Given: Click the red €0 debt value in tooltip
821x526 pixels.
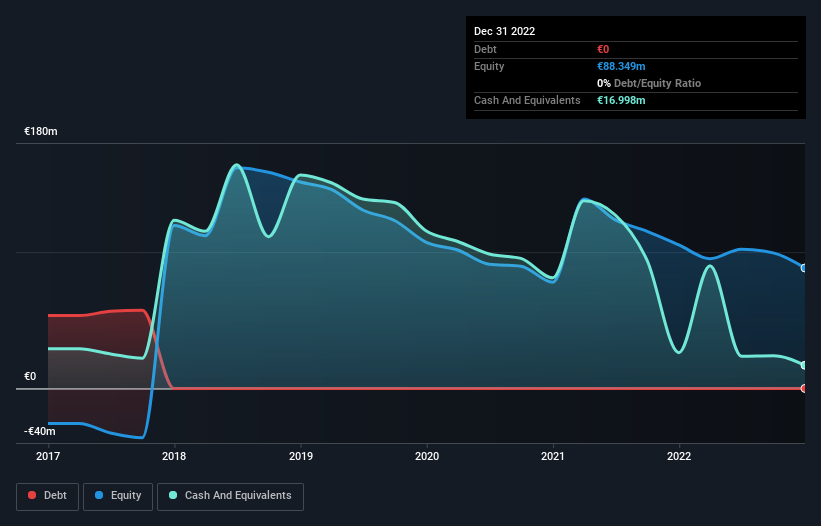Looking at the screenshot, I should coord(603,49).
